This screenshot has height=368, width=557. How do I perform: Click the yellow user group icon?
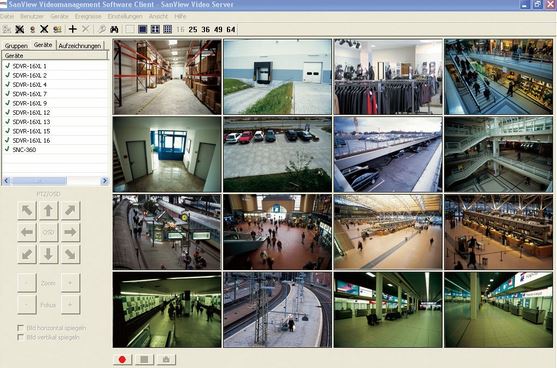[57, 29]
